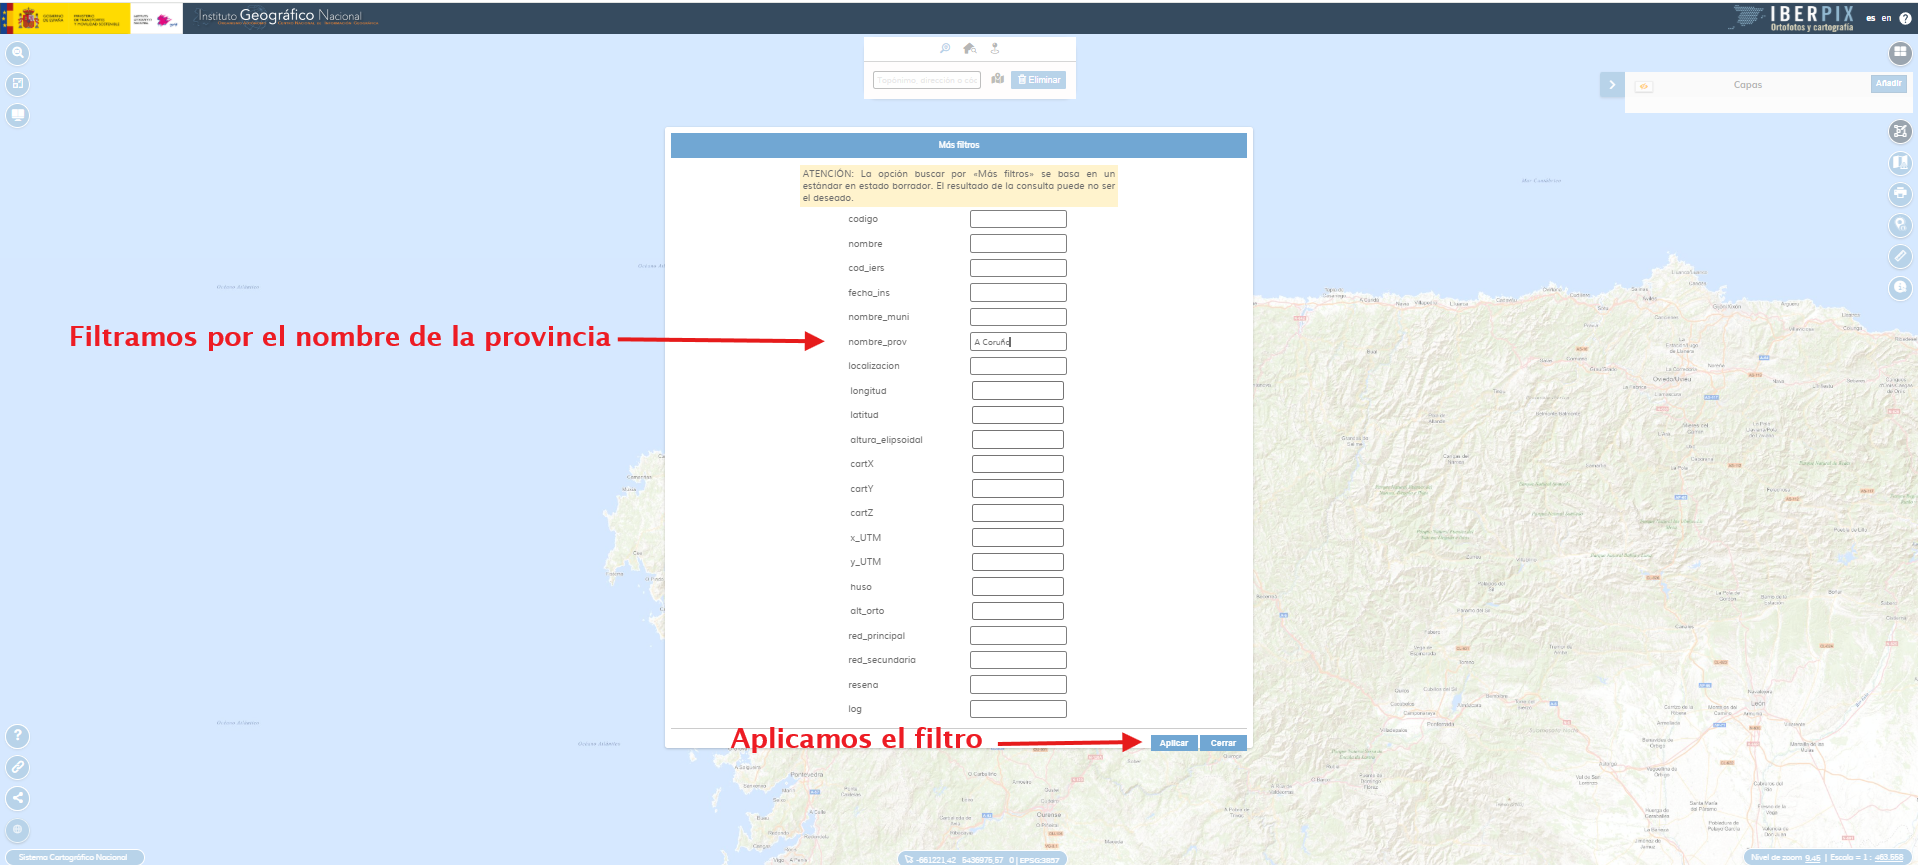Click the nombre_prov input field
The height and width of the screenshot is (865, 1918).
[x=1018, y=342]
